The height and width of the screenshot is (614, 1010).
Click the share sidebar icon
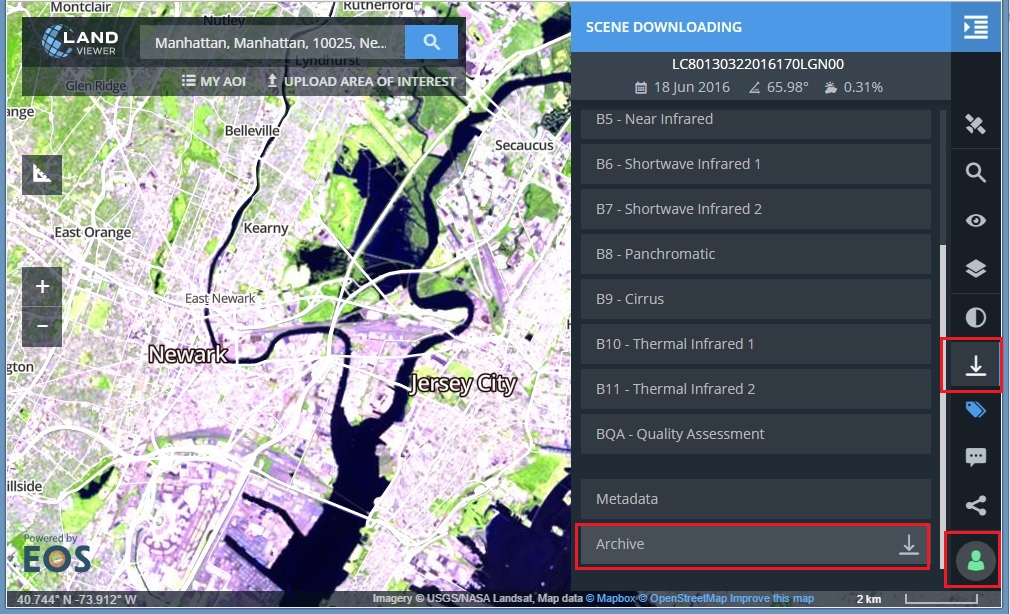point(975,505)
